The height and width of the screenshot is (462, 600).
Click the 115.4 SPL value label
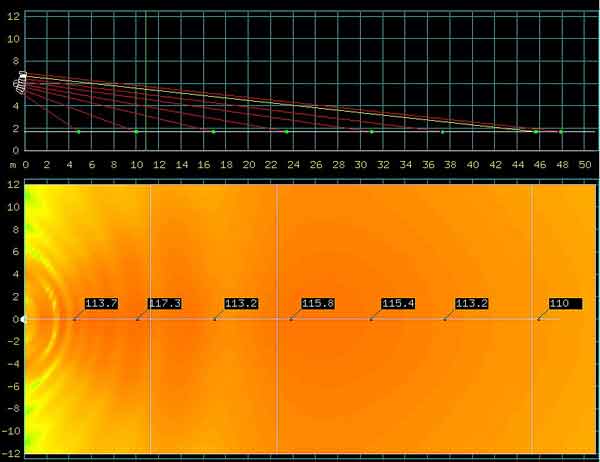pyautogui.click(x=398, y=304)
